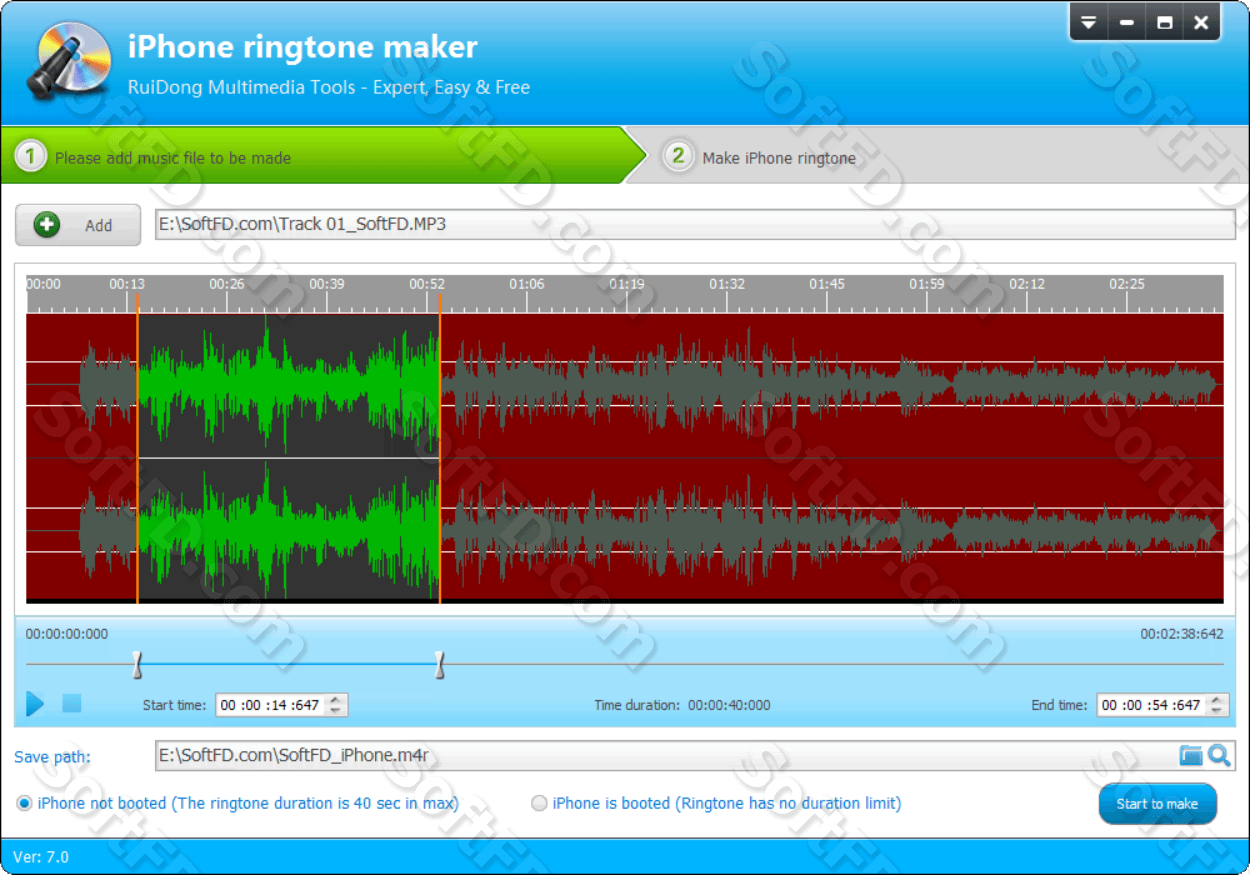Click the music file path field
The width and height of the screenshot is (1250, 875).
coord(695,224)
